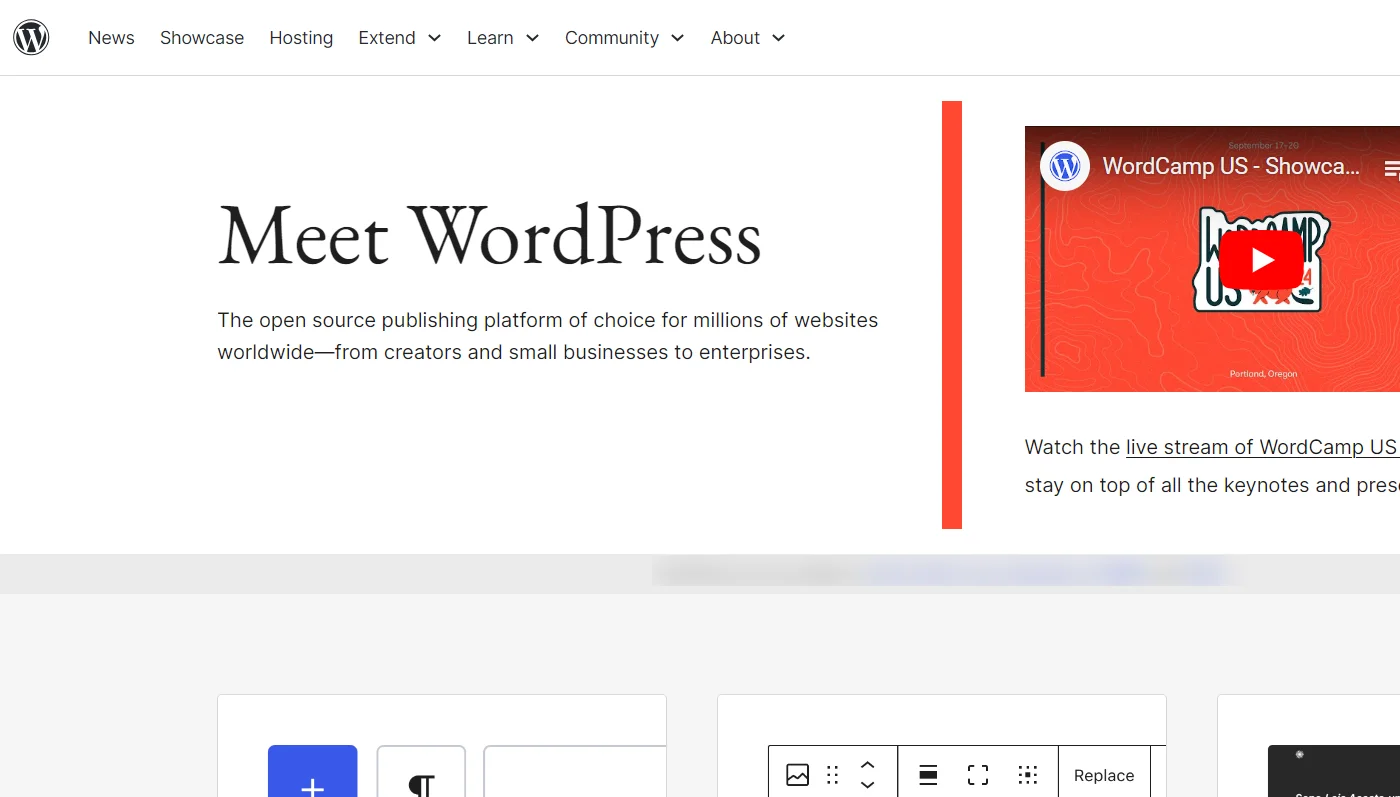Click the Replace button in block toolbar
Image resolution: width=1400 pixels, height=797 pixels.
click(1104, 775)
